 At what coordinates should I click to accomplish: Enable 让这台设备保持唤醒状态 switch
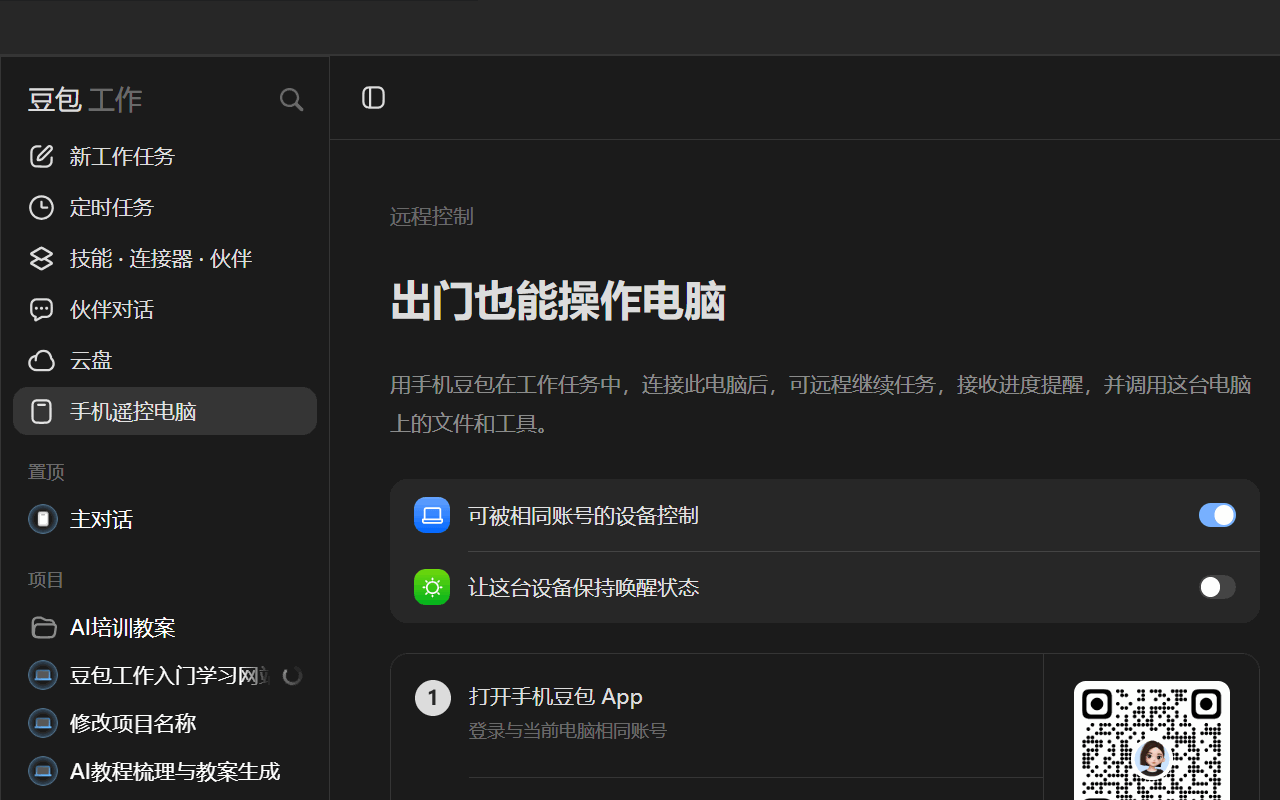[x=1217, y=587]
